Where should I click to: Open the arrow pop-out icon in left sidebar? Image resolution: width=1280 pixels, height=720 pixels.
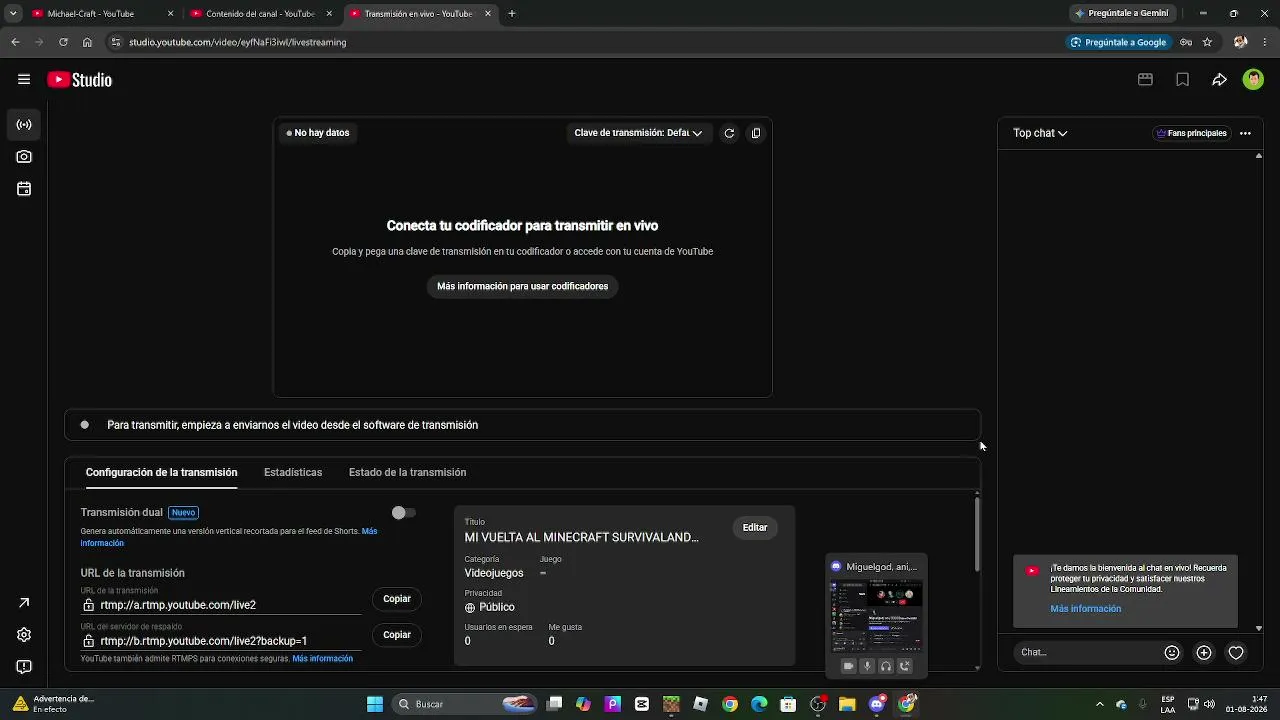[x=24, y=603]
